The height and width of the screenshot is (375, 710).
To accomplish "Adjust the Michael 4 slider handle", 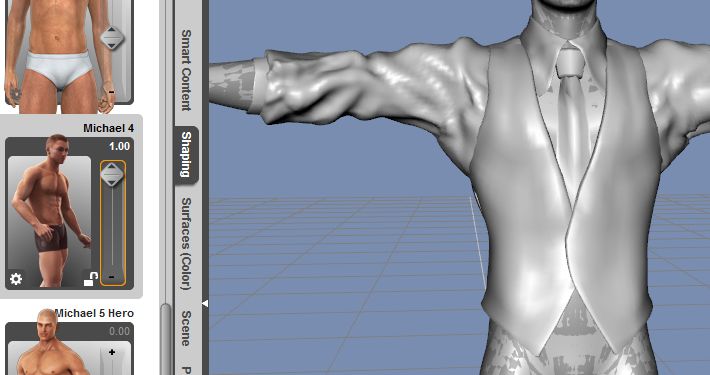I will [x=112, y=175].
